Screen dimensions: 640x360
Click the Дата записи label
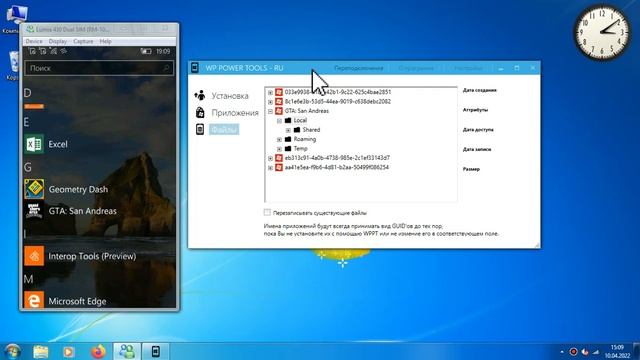point(477,149)
